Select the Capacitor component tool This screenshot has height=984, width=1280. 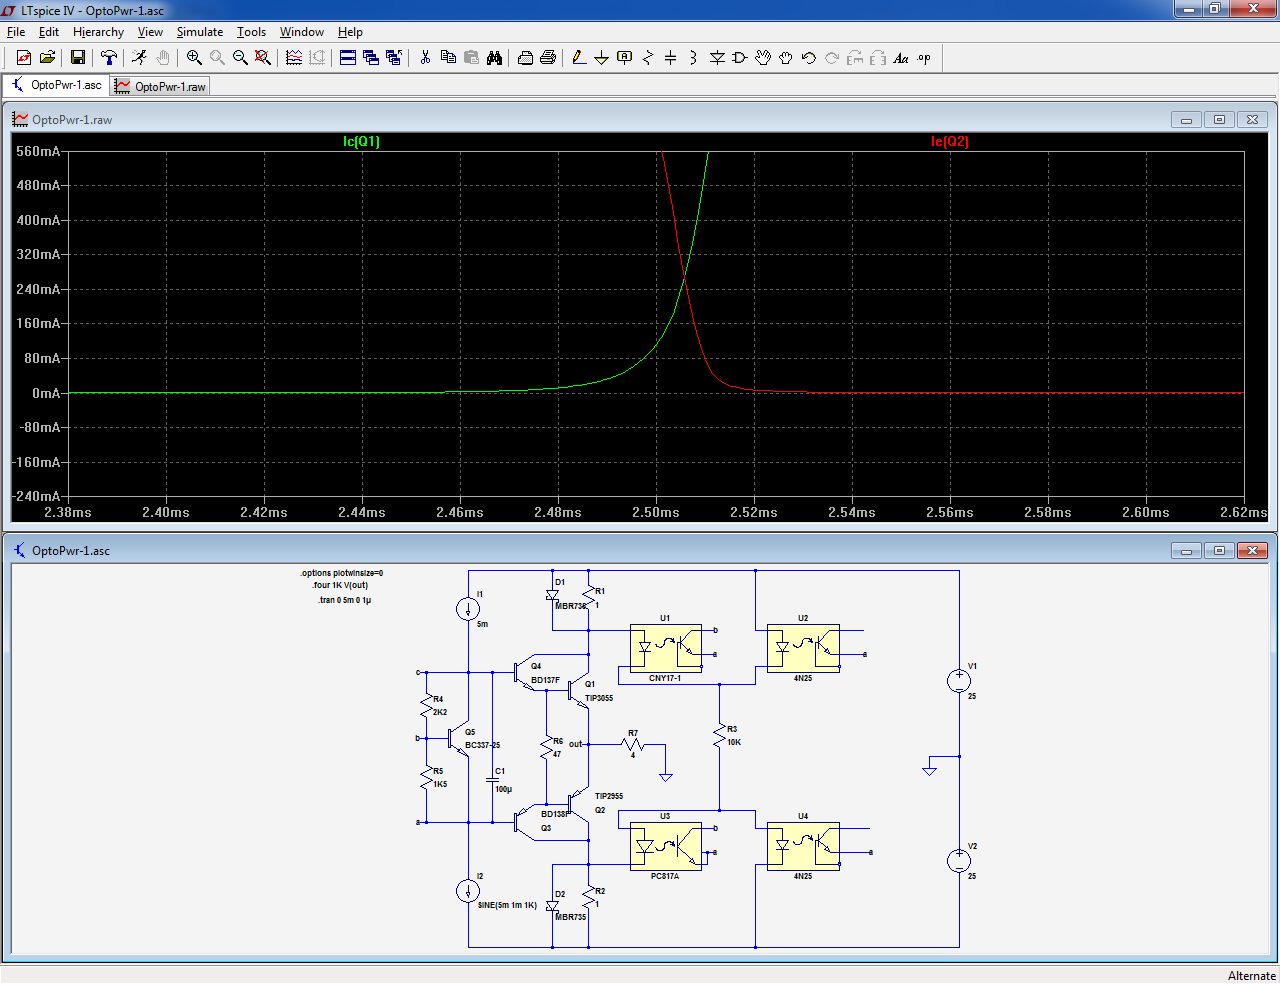click(671, 58)
